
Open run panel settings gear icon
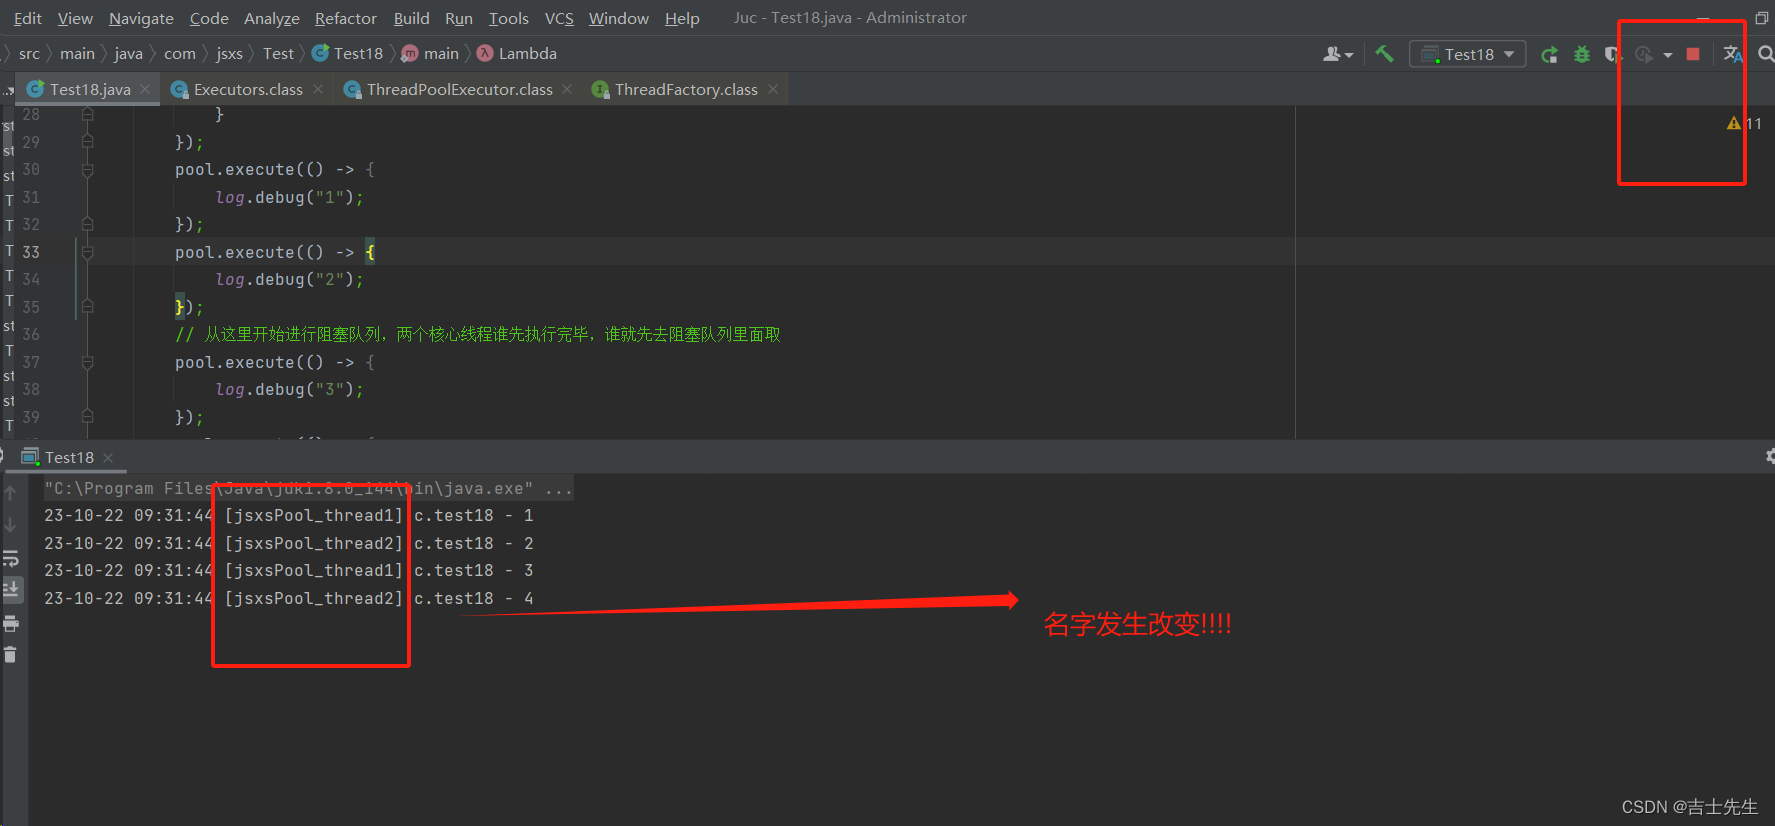pos(1769,457)
